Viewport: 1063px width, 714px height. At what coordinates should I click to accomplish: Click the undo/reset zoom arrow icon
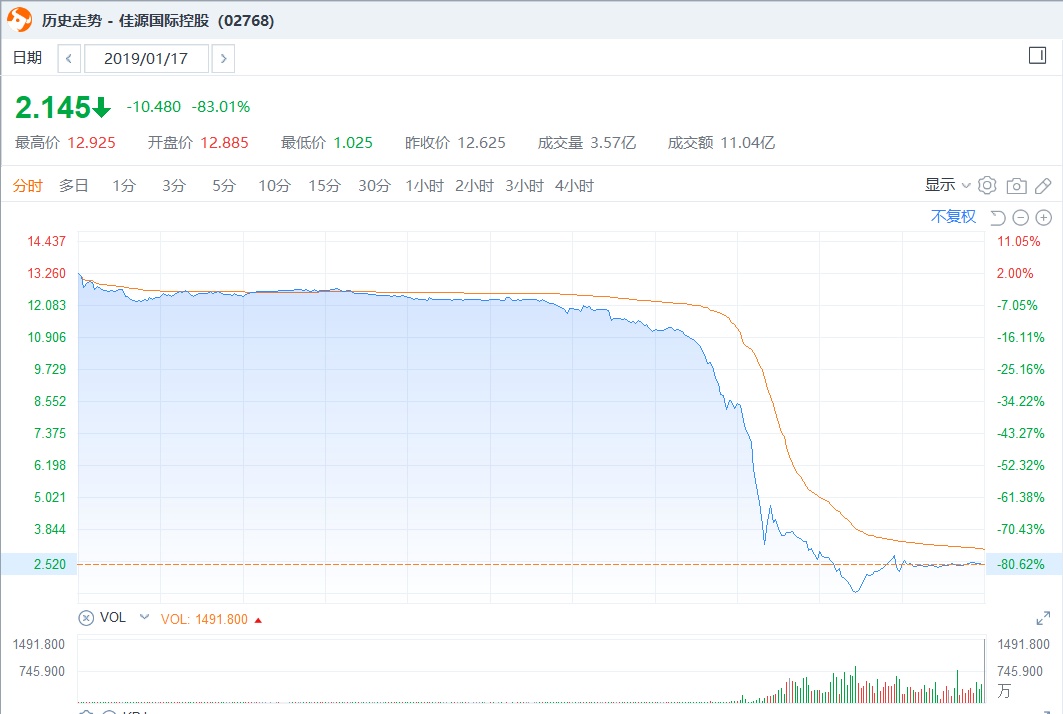click(997, 217)
